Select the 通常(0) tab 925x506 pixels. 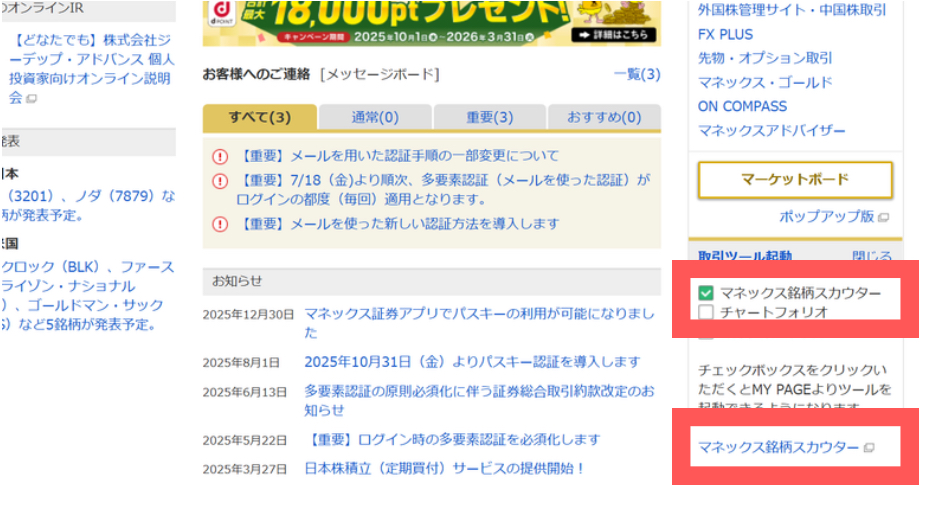[x=375, y=118]
